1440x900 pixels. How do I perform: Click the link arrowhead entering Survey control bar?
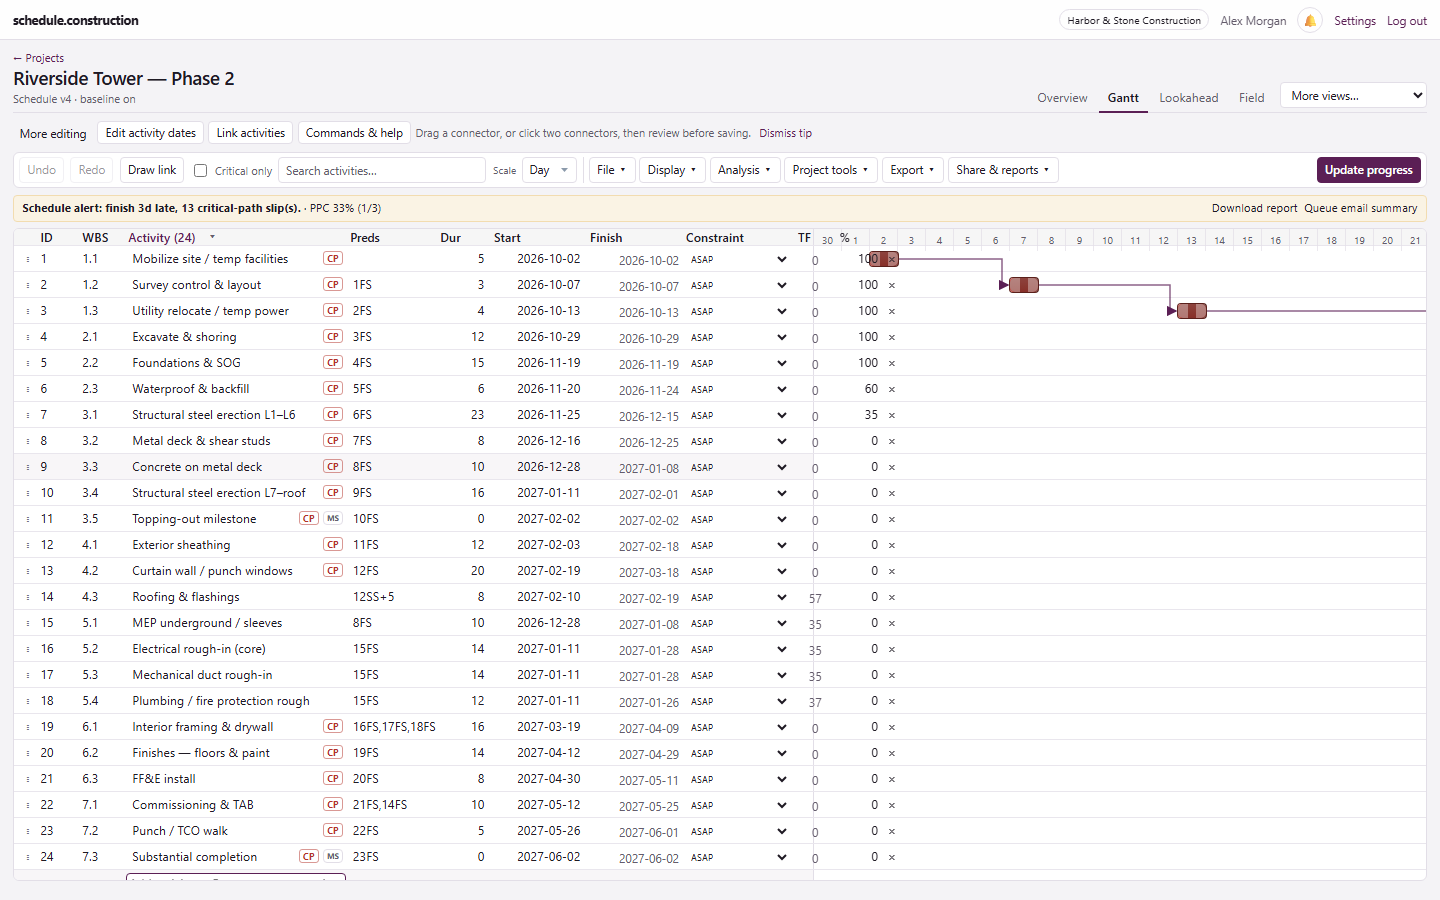[1004, 285]
